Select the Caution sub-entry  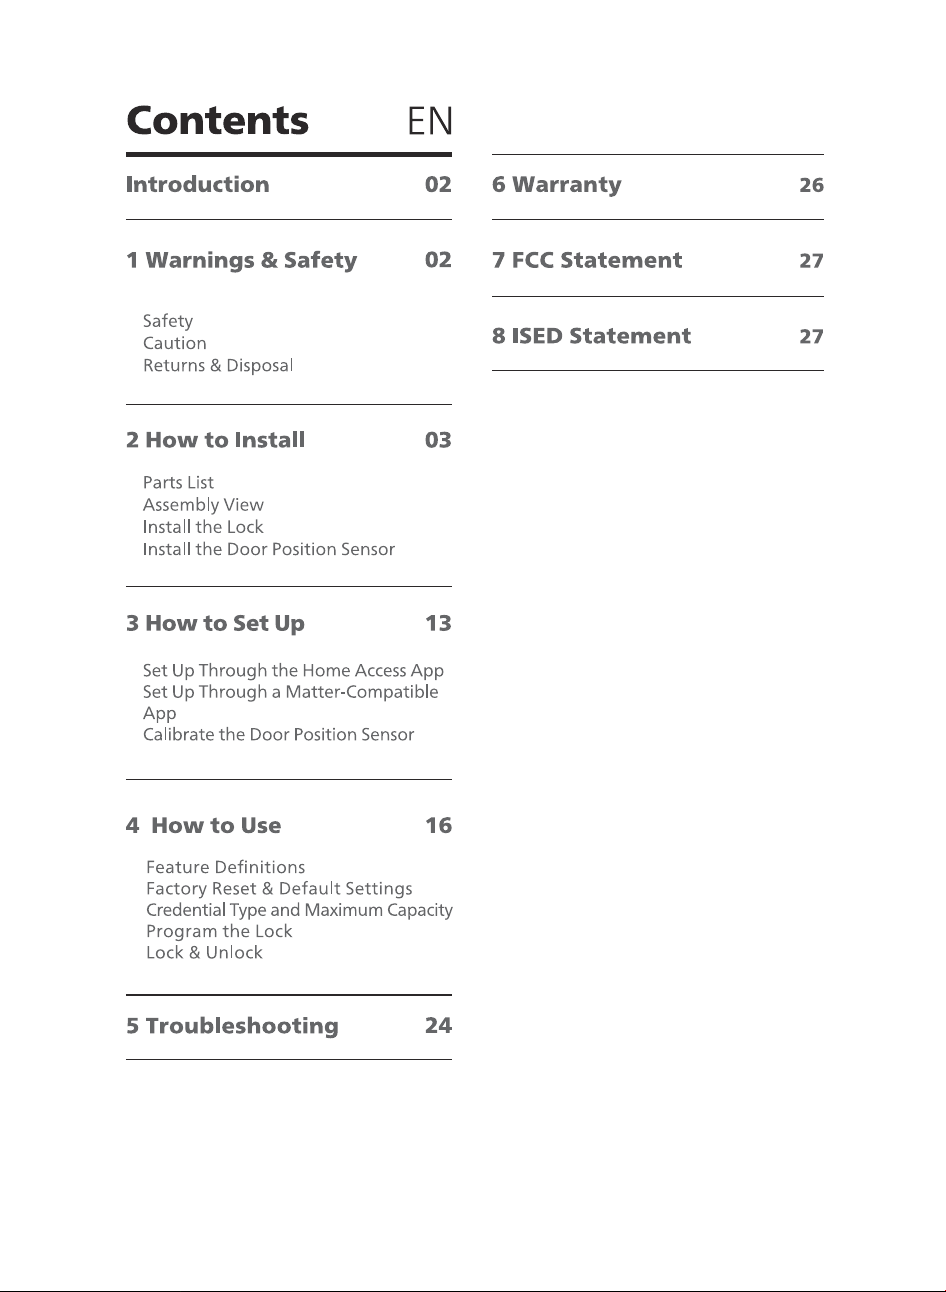(x=175, y=343)
